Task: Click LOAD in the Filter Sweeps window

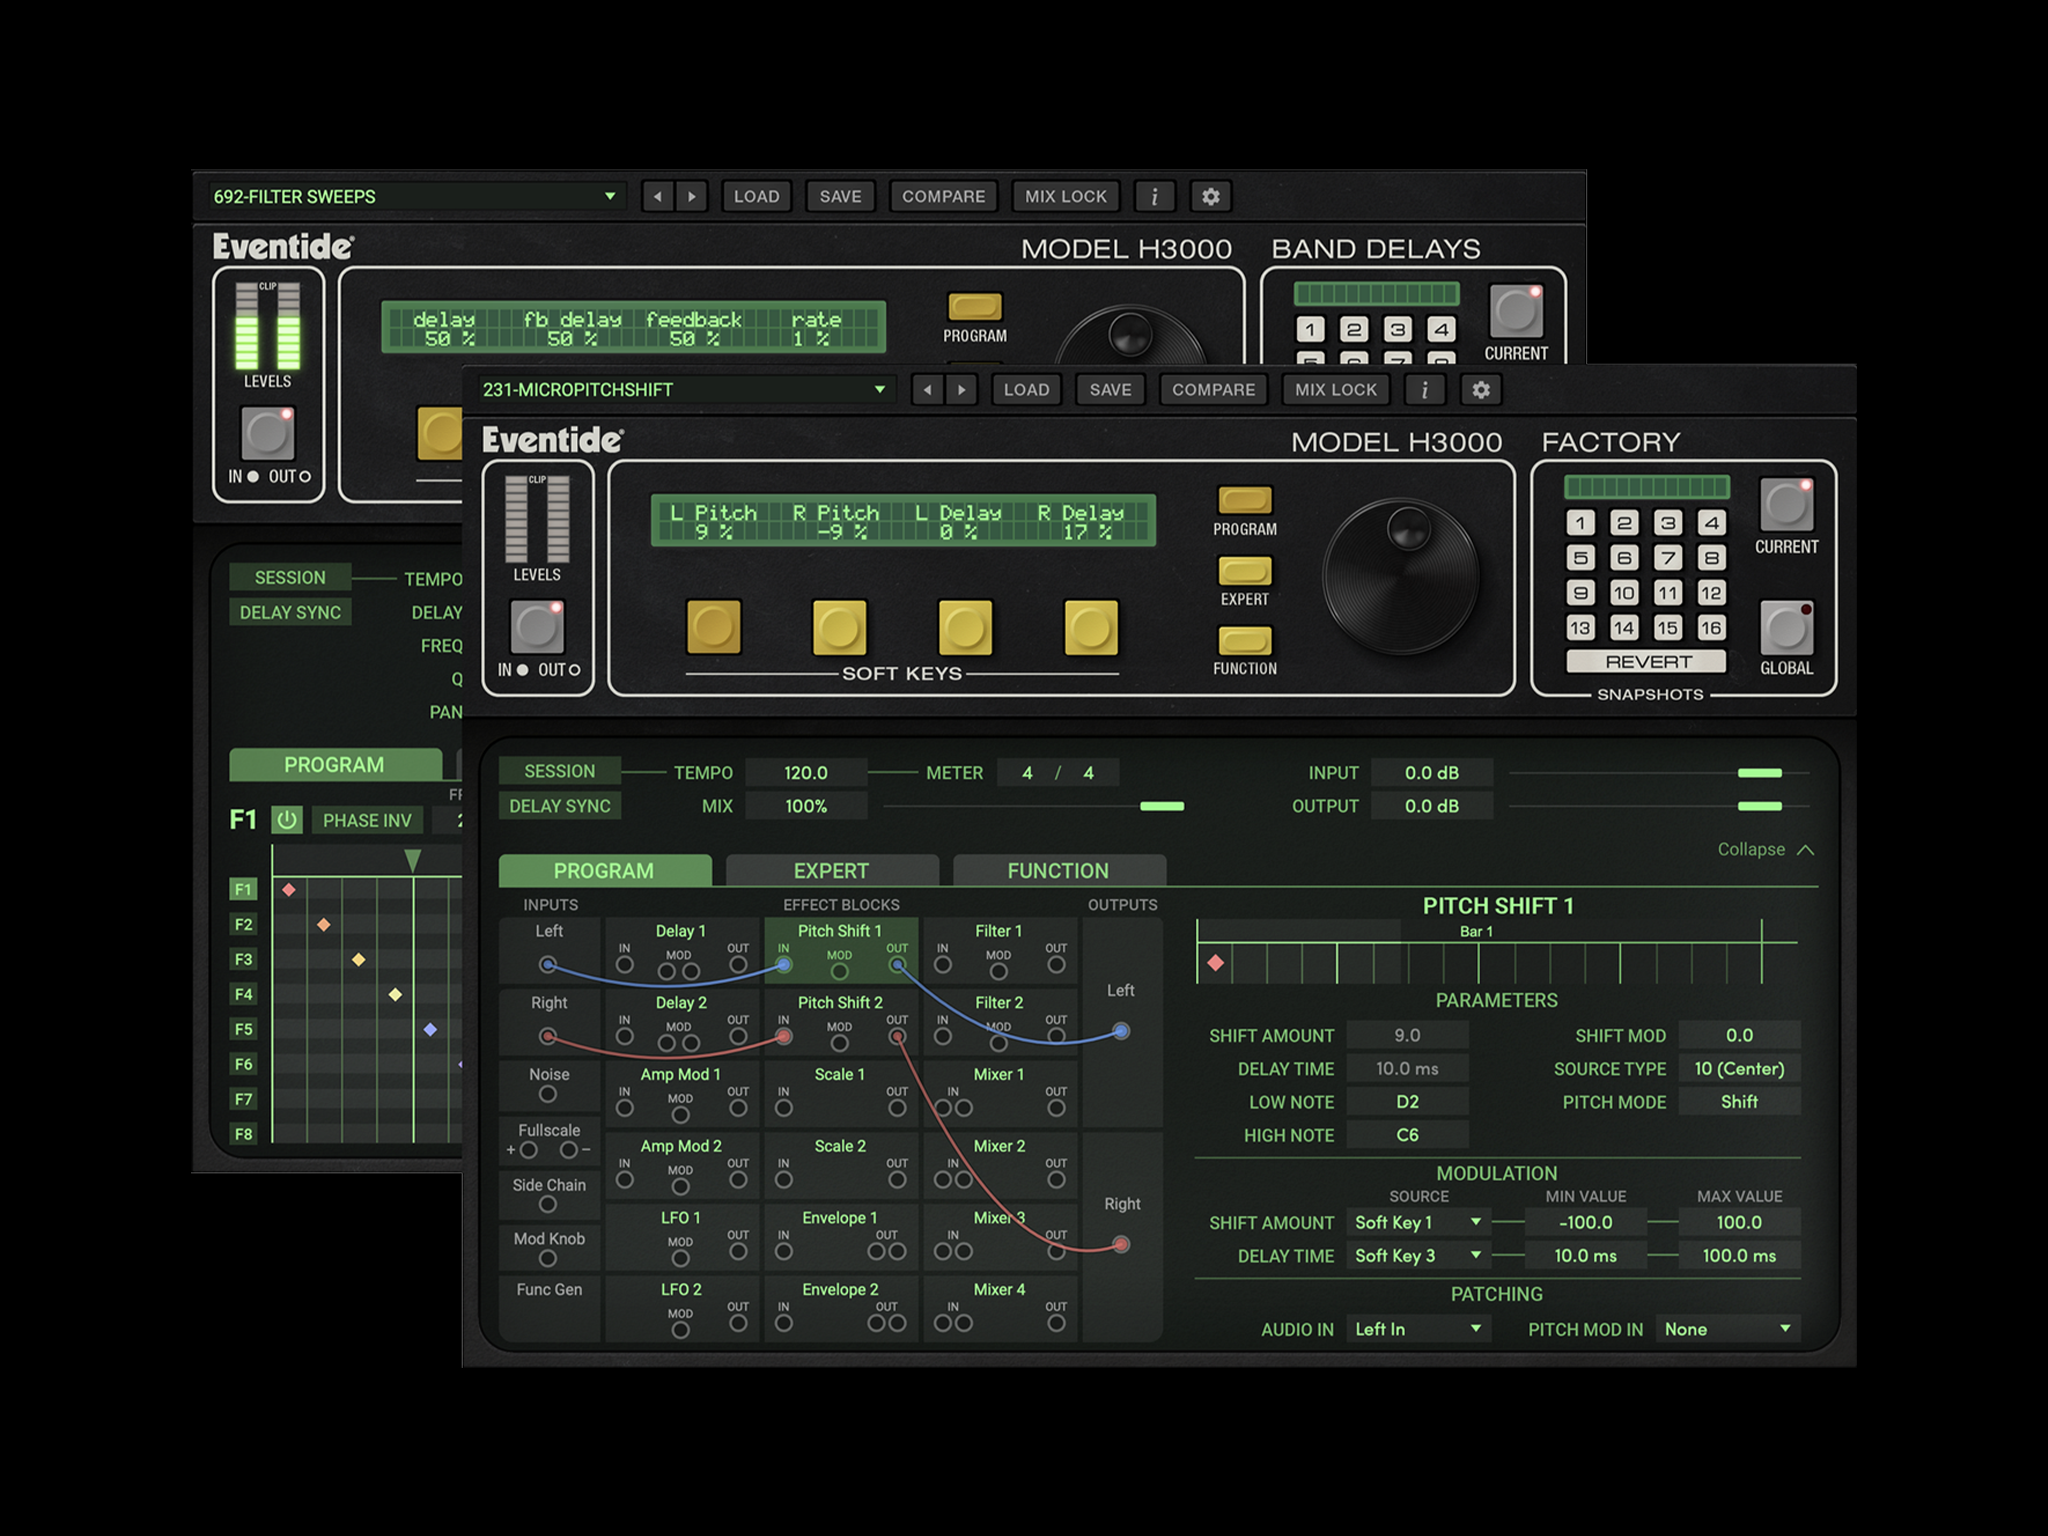Action: click(756, 196)
